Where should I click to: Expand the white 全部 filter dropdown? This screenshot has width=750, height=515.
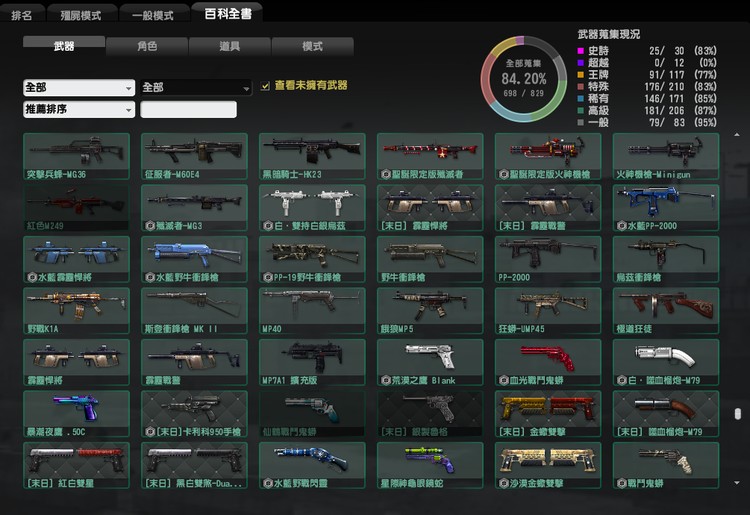(79, 88)
